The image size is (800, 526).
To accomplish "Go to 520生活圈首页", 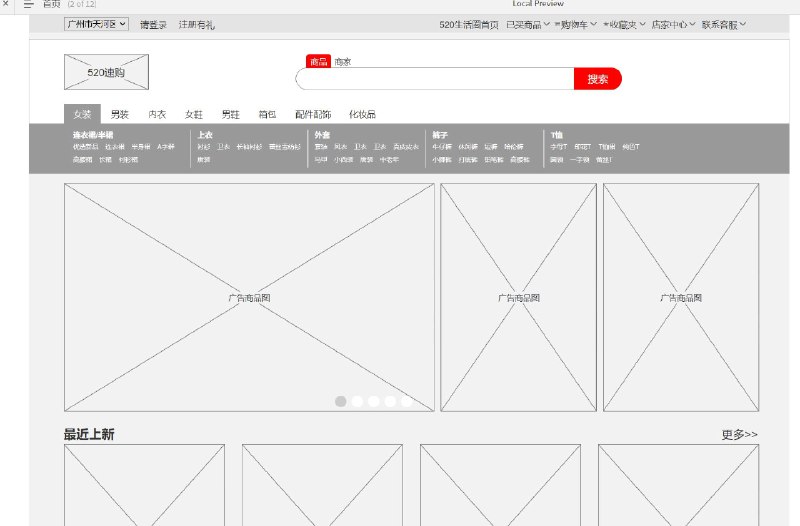I will pyautogui.click(x=468, y=24).
